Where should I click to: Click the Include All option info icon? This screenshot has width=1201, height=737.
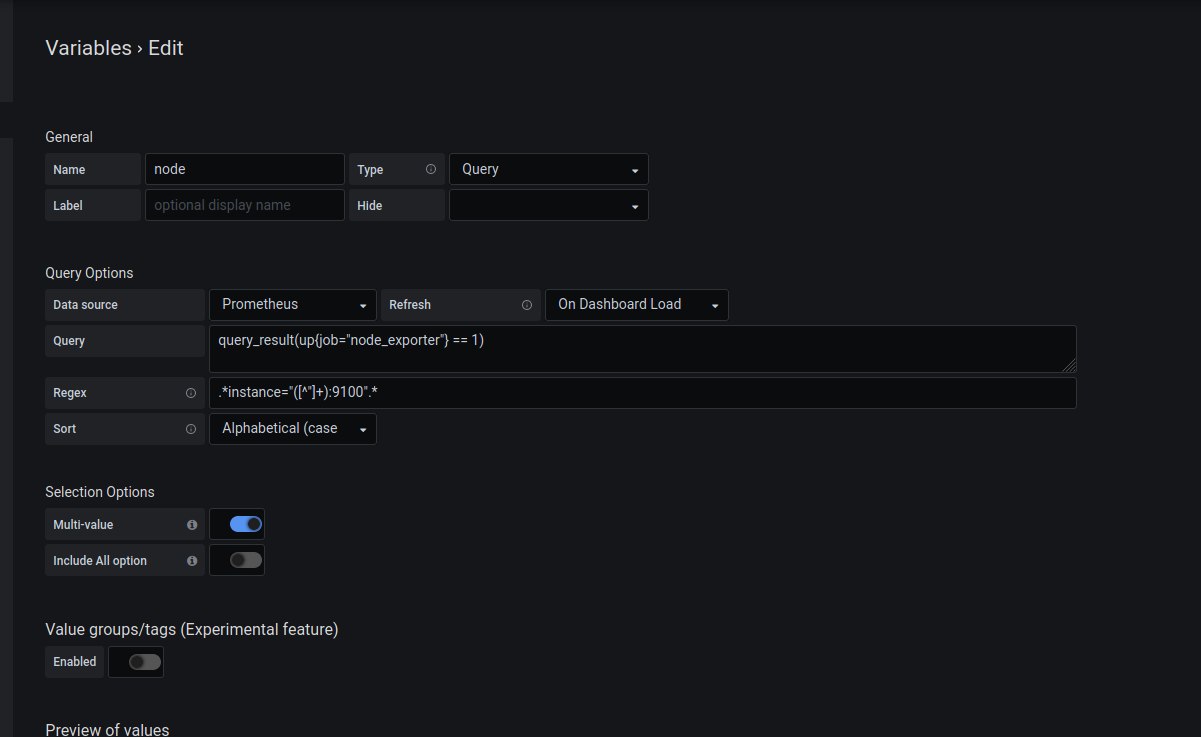coord(192,561)
